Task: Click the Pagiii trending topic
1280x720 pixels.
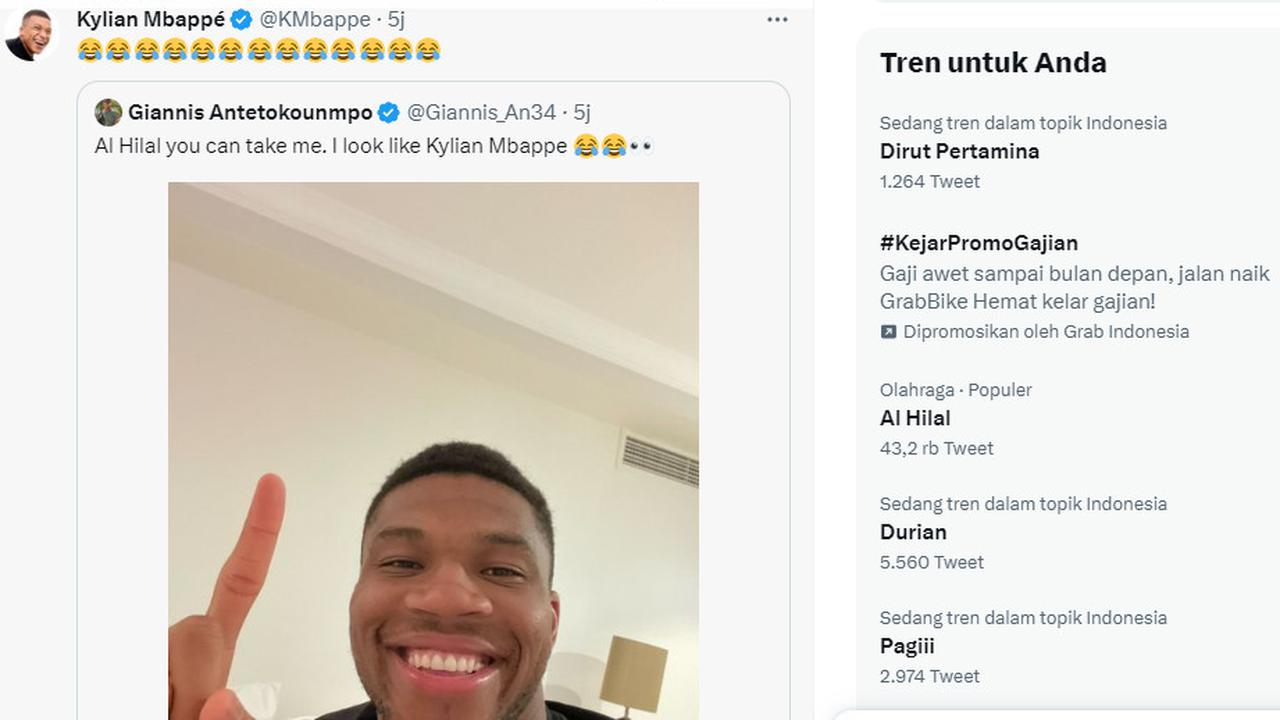Action: pyautogui.click(x=906, y=646)
